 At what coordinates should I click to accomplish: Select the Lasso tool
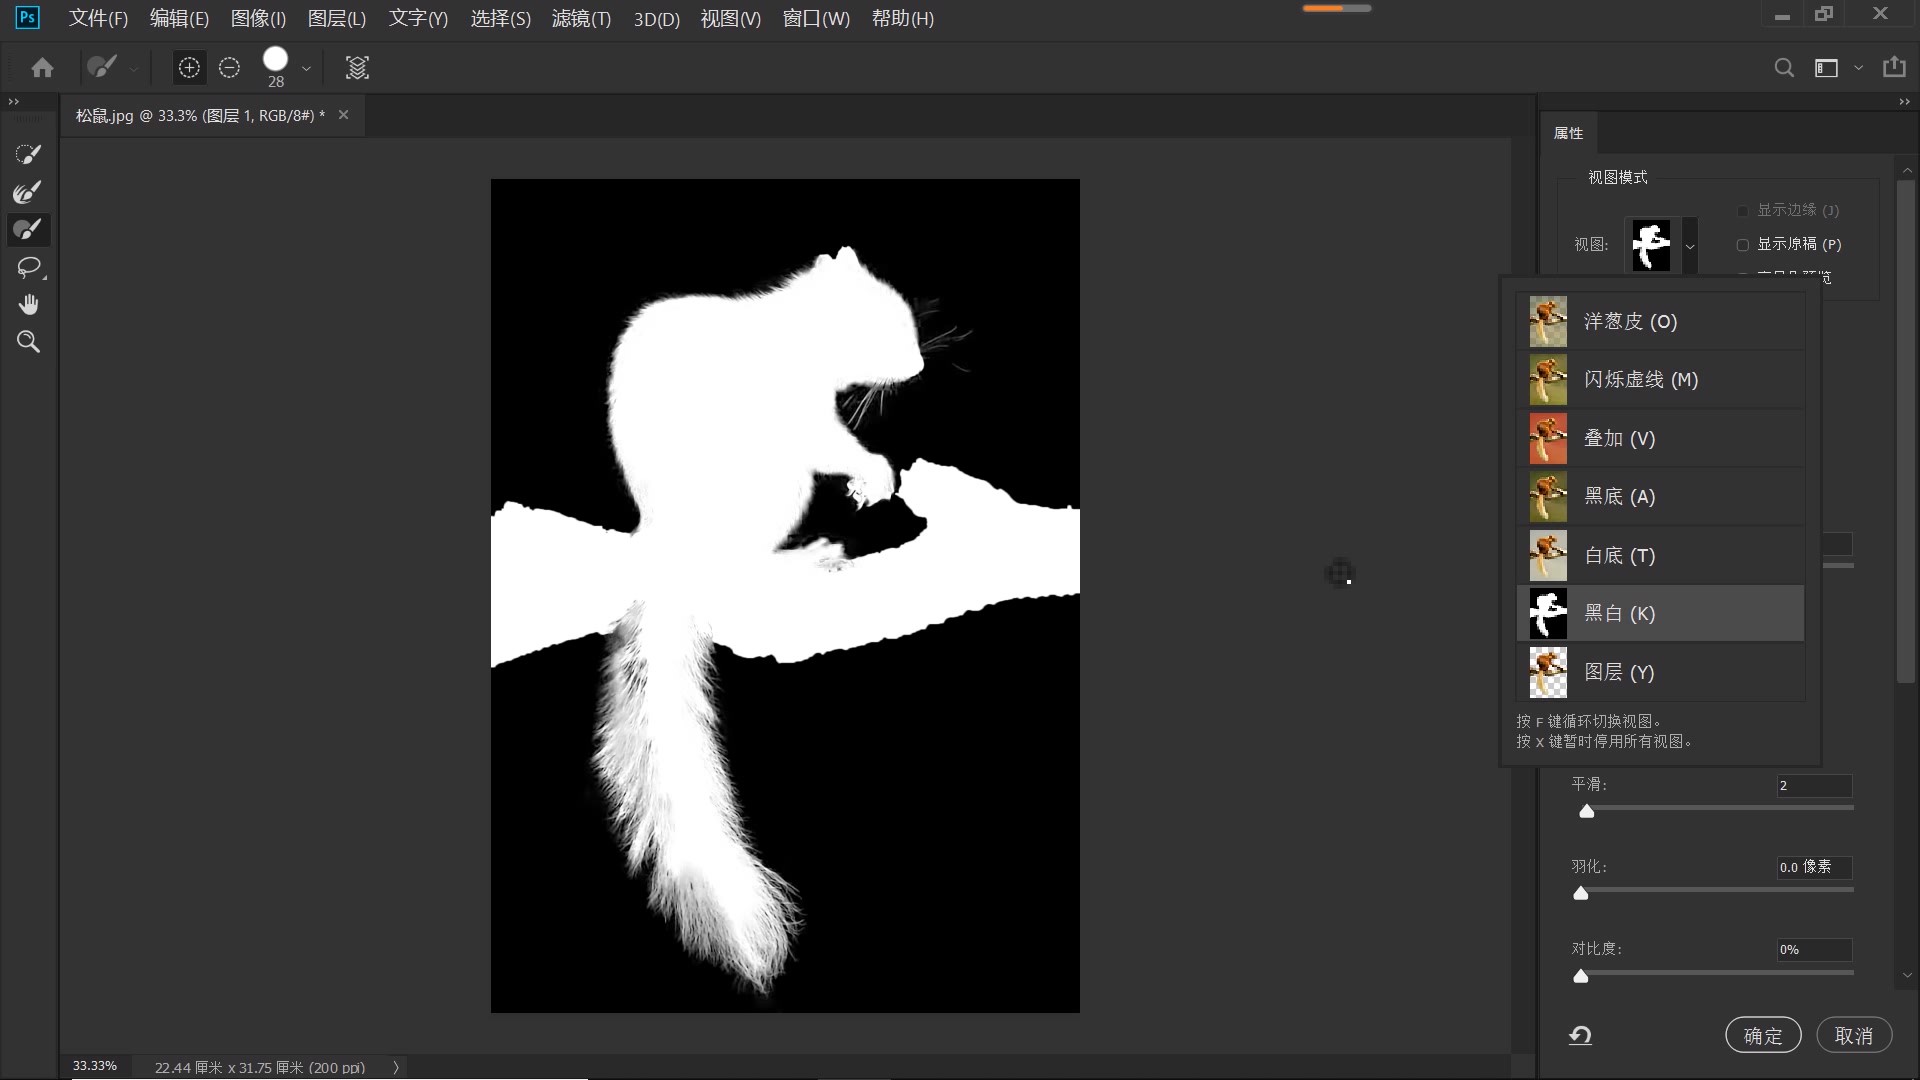tap(28, 267)
